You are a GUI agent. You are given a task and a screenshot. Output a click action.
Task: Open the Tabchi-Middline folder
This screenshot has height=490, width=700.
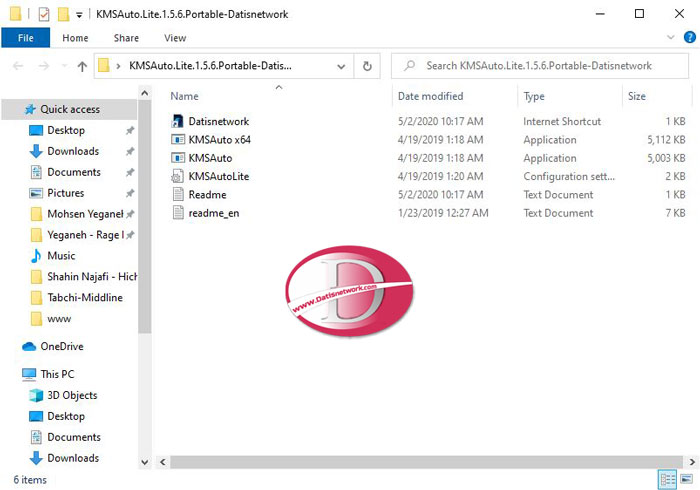[85, 298]
